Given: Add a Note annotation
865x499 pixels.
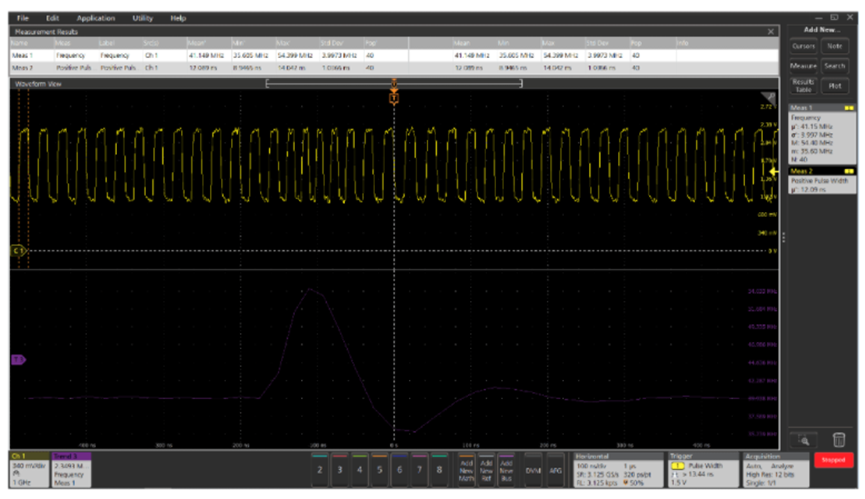Looking at the screenshot, I should 836,46.
